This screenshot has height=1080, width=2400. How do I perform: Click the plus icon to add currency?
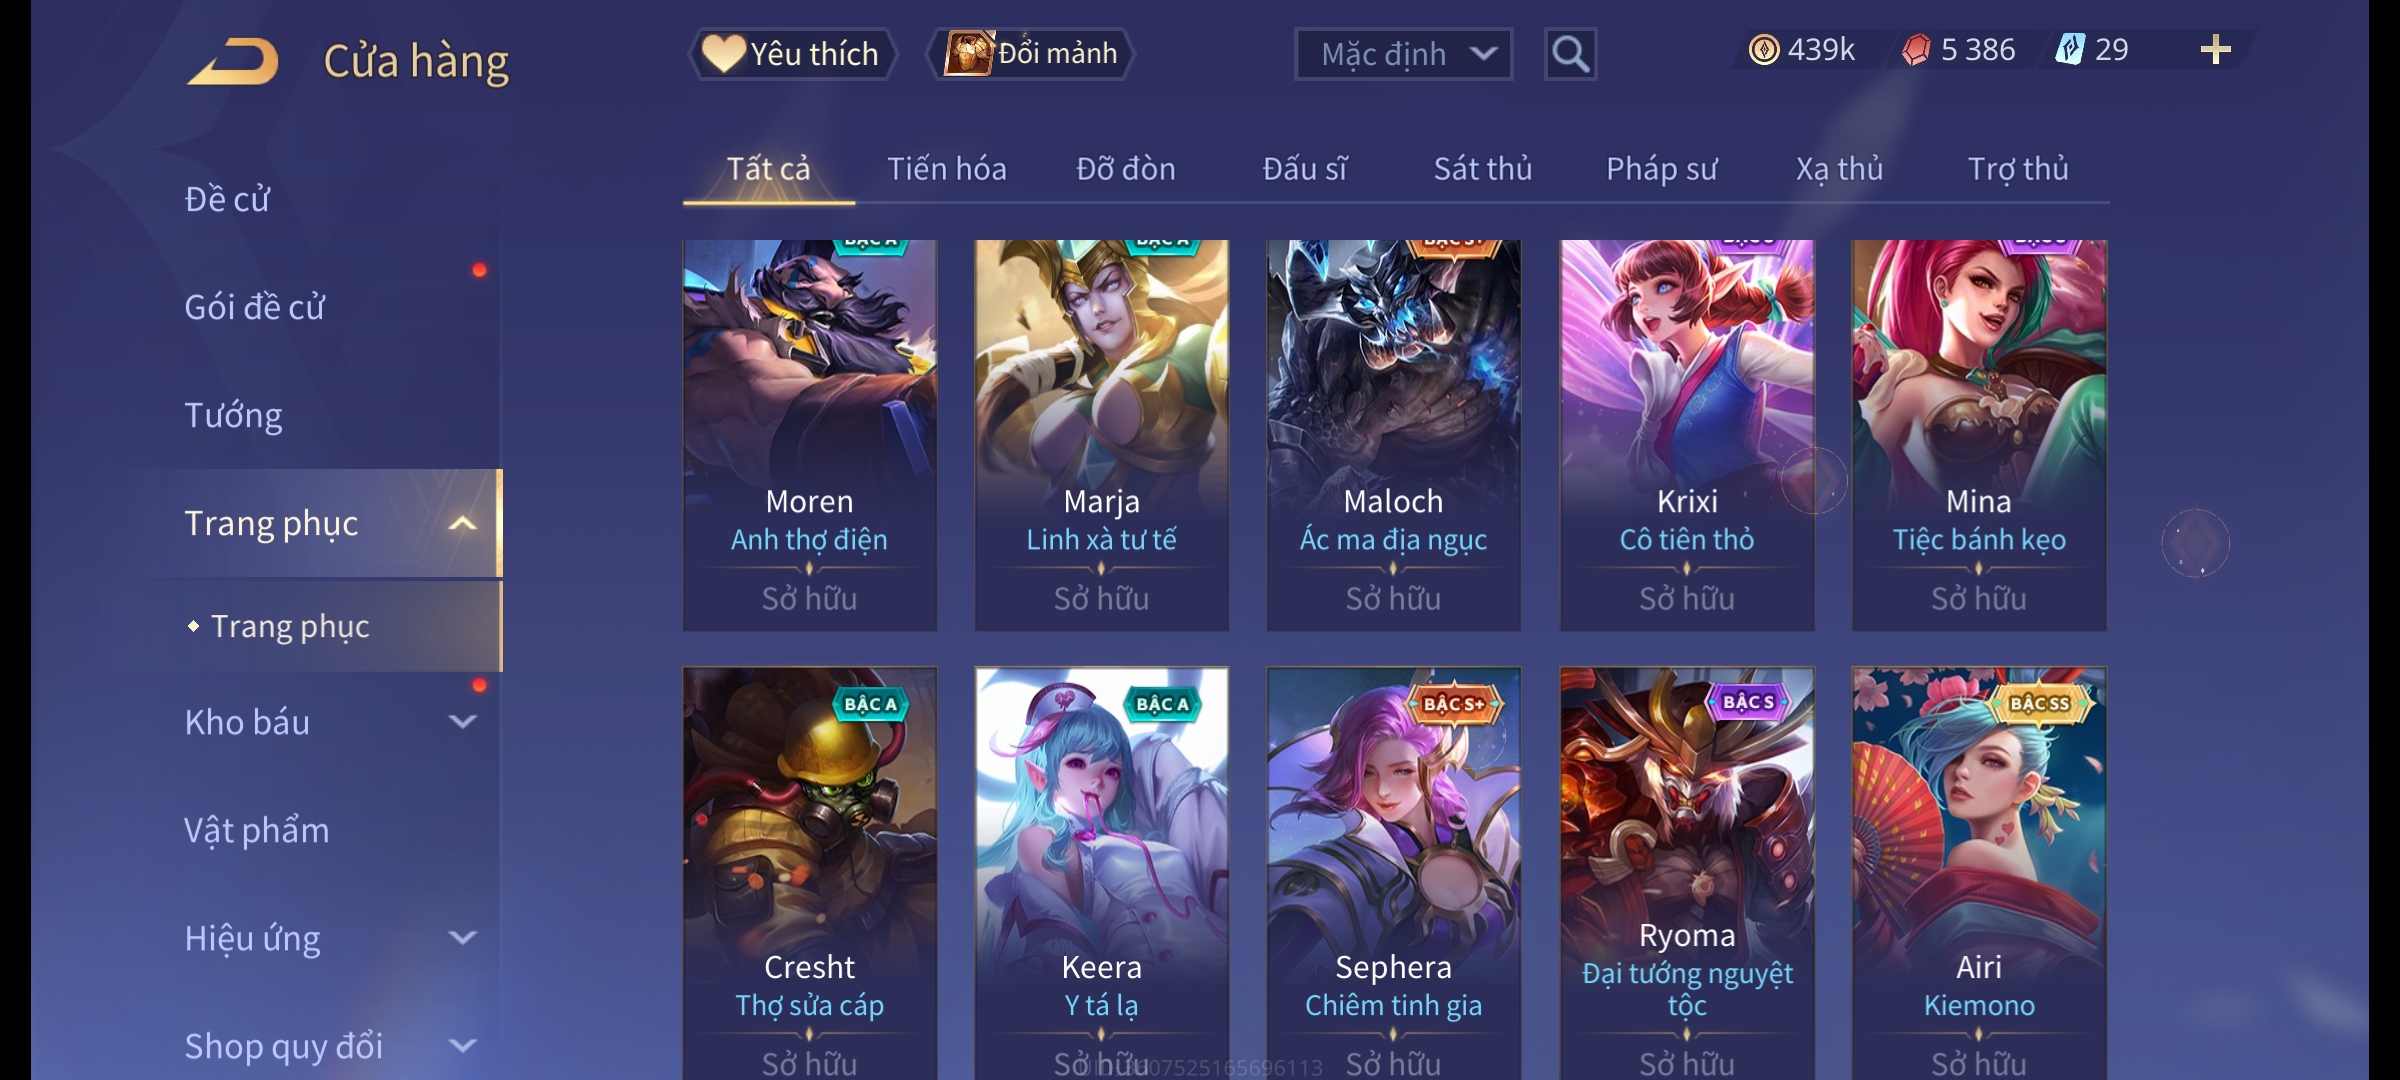pos(2216,50)
